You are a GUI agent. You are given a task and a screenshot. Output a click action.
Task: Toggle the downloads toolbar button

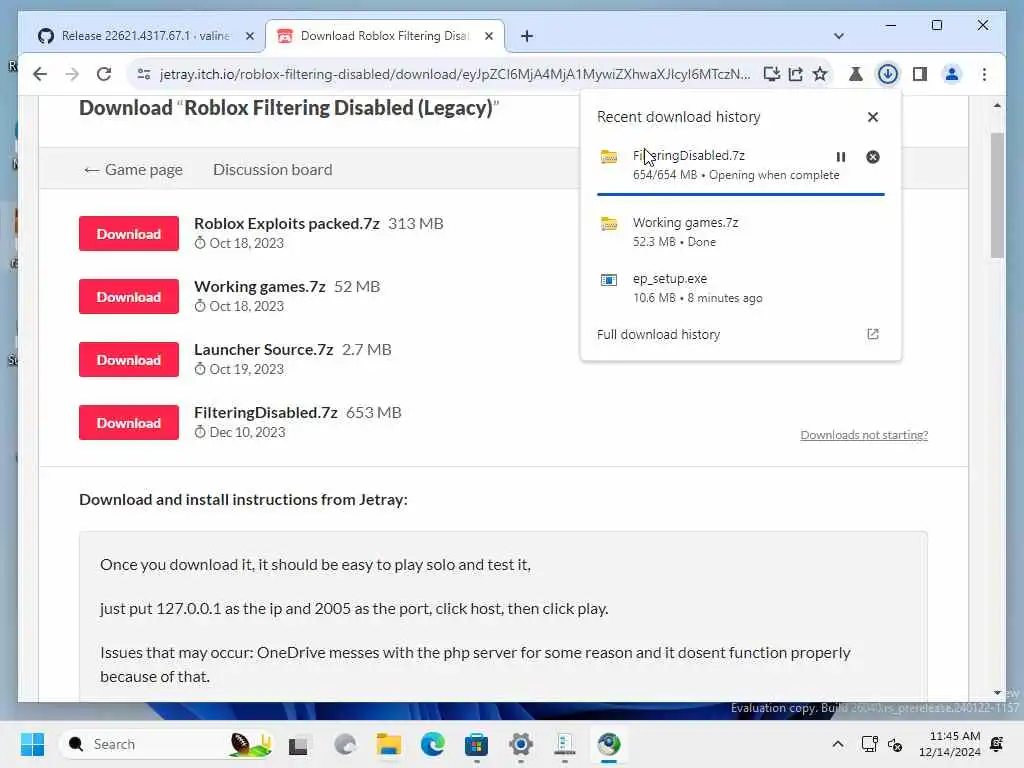(x=888, y=74)
